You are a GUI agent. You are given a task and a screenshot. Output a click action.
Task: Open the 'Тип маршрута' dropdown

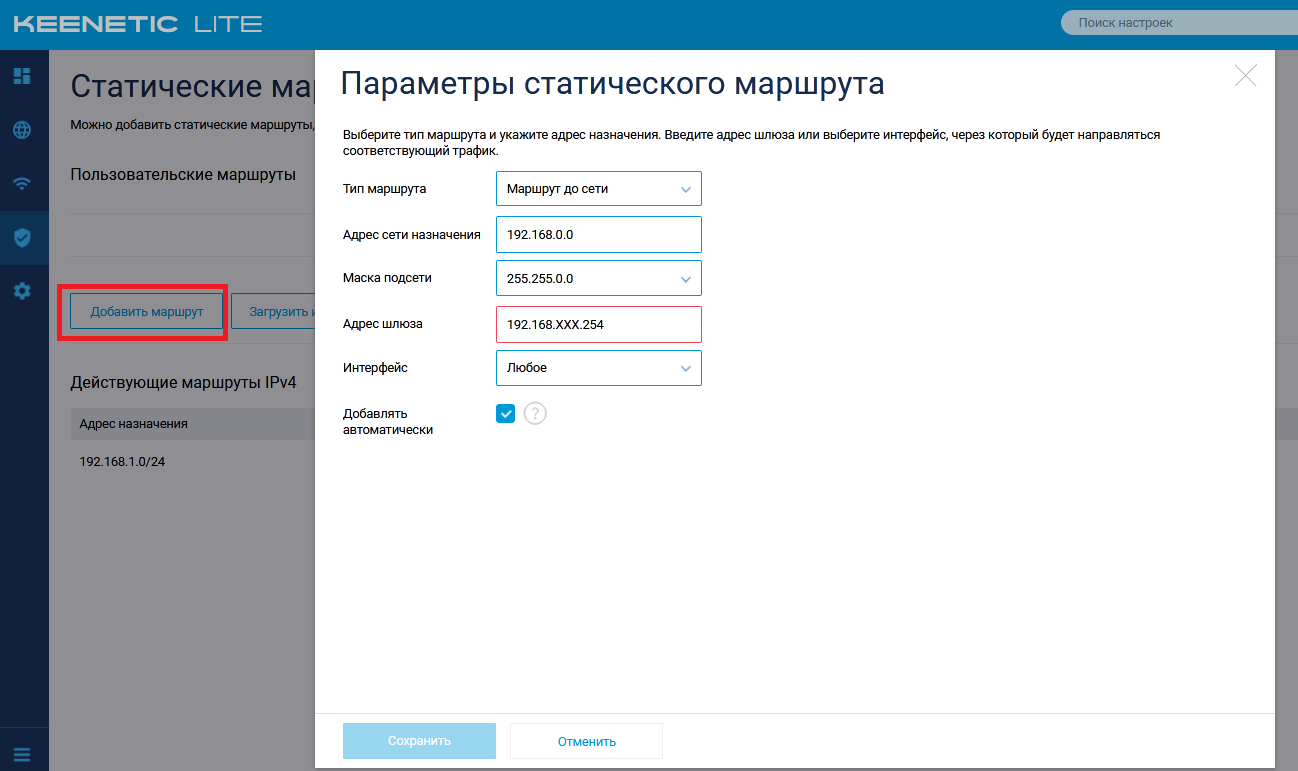click(x=599, y=188)
